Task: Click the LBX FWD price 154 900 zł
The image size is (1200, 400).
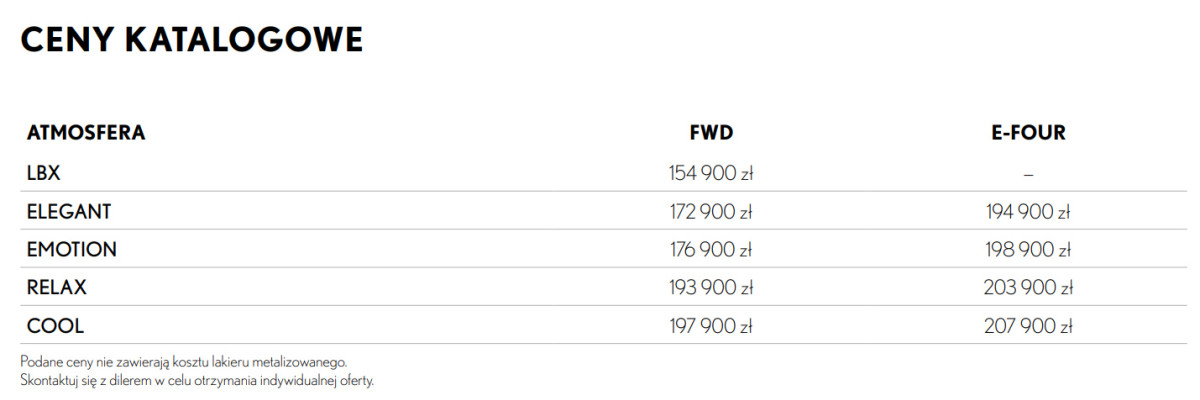Action: pyautogui.click(x=711, y=174)
